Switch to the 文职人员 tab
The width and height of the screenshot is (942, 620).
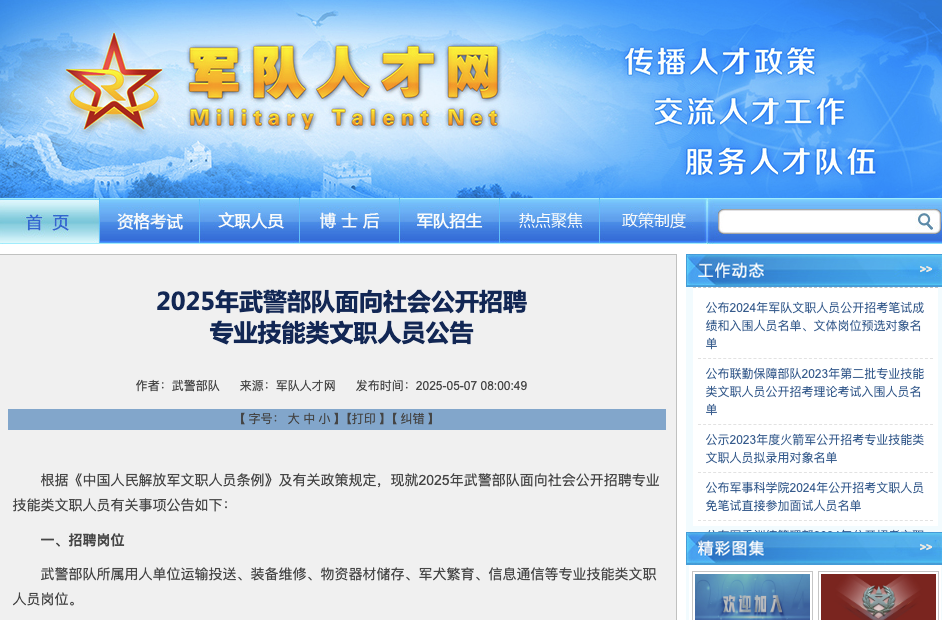click(249, 221)
